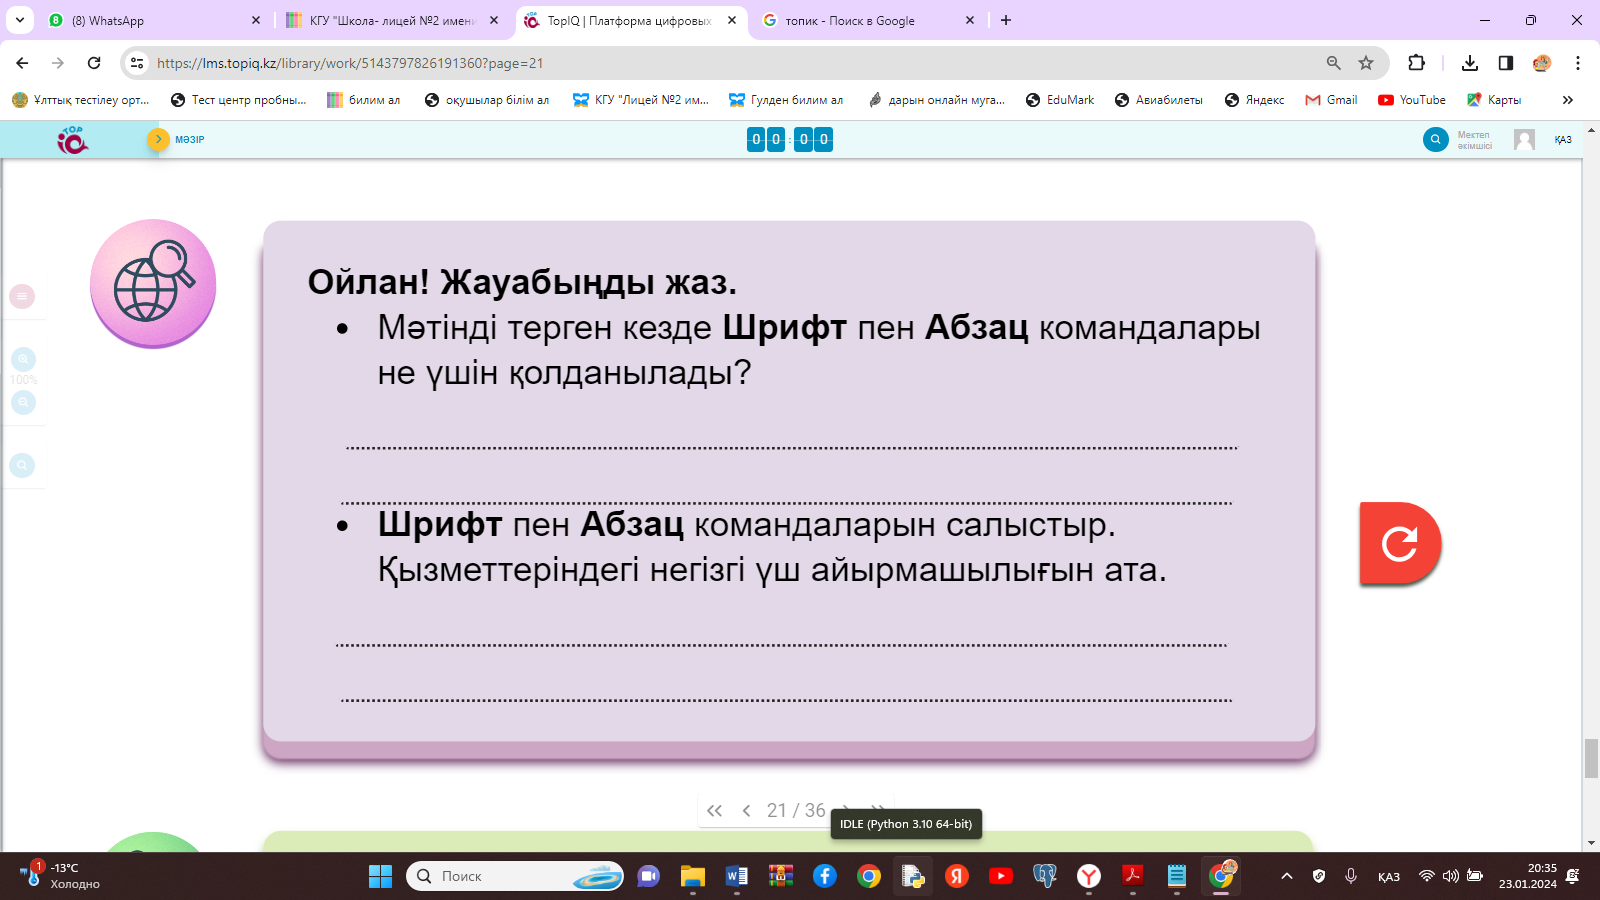This screenshot has height=900, width=1600.
Task: View site information for lms.topiq.kz
Action: (x=138, y=63)
